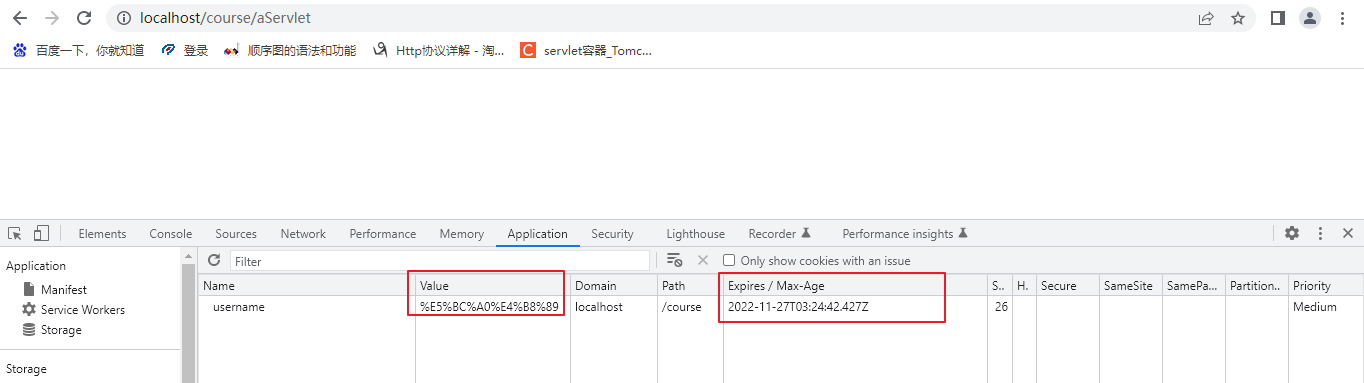Open the Chrome profile avatar
This screenshot has height=383, width=1364.
click(1310, 18)
